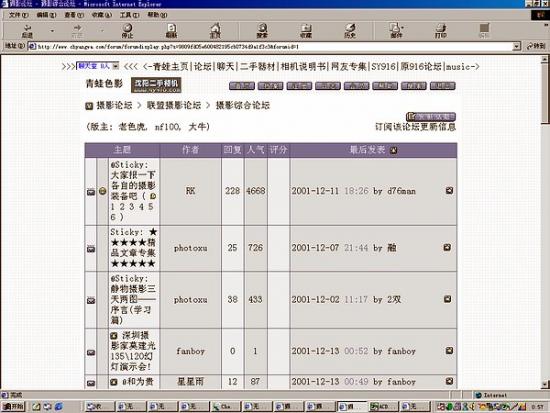Jump to last post by d76man arrow icon
This screenshot has width=550, height=413.
[x=449, y=191]
